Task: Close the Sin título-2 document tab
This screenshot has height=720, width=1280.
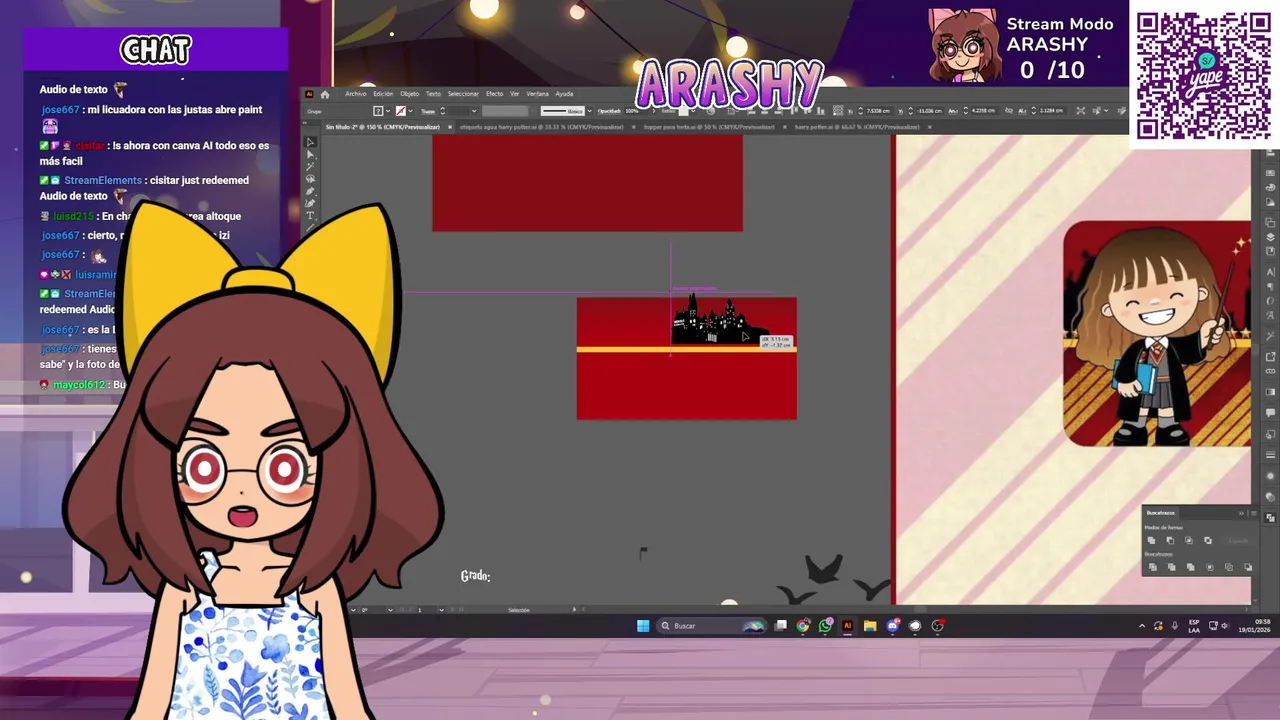Action: [x=449, y=127]
